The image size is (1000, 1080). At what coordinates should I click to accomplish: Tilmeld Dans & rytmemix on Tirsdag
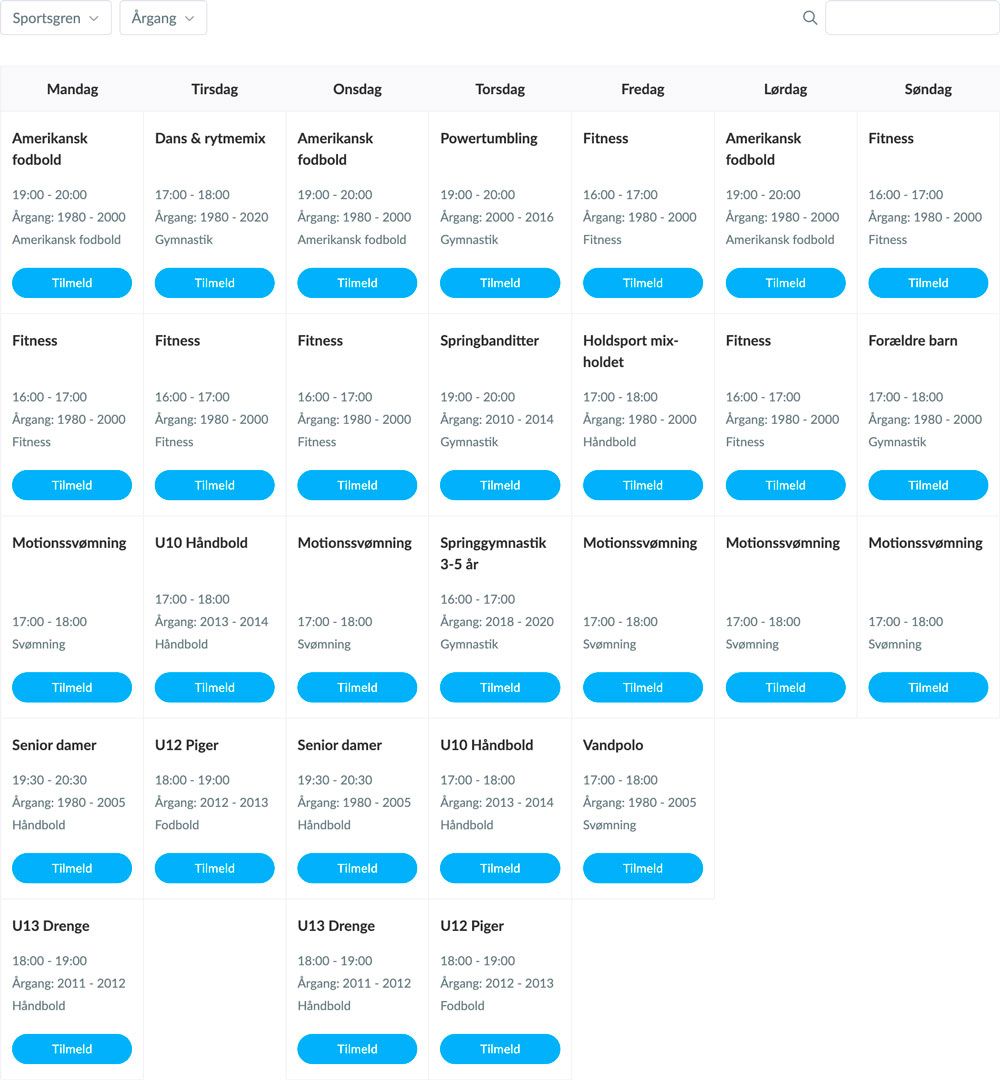215,283
